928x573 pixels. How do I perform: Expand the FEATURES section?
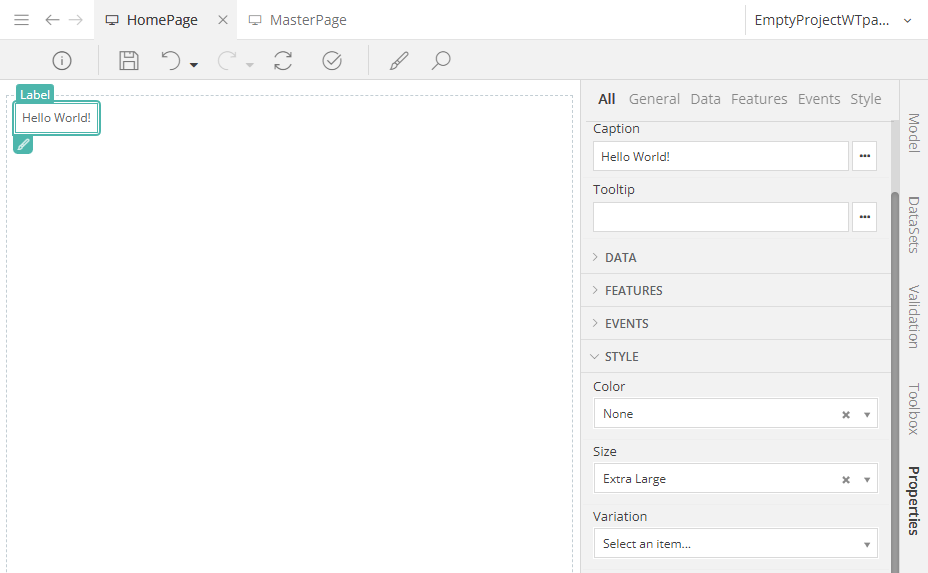pyautogui.click(x=633, y=291)
